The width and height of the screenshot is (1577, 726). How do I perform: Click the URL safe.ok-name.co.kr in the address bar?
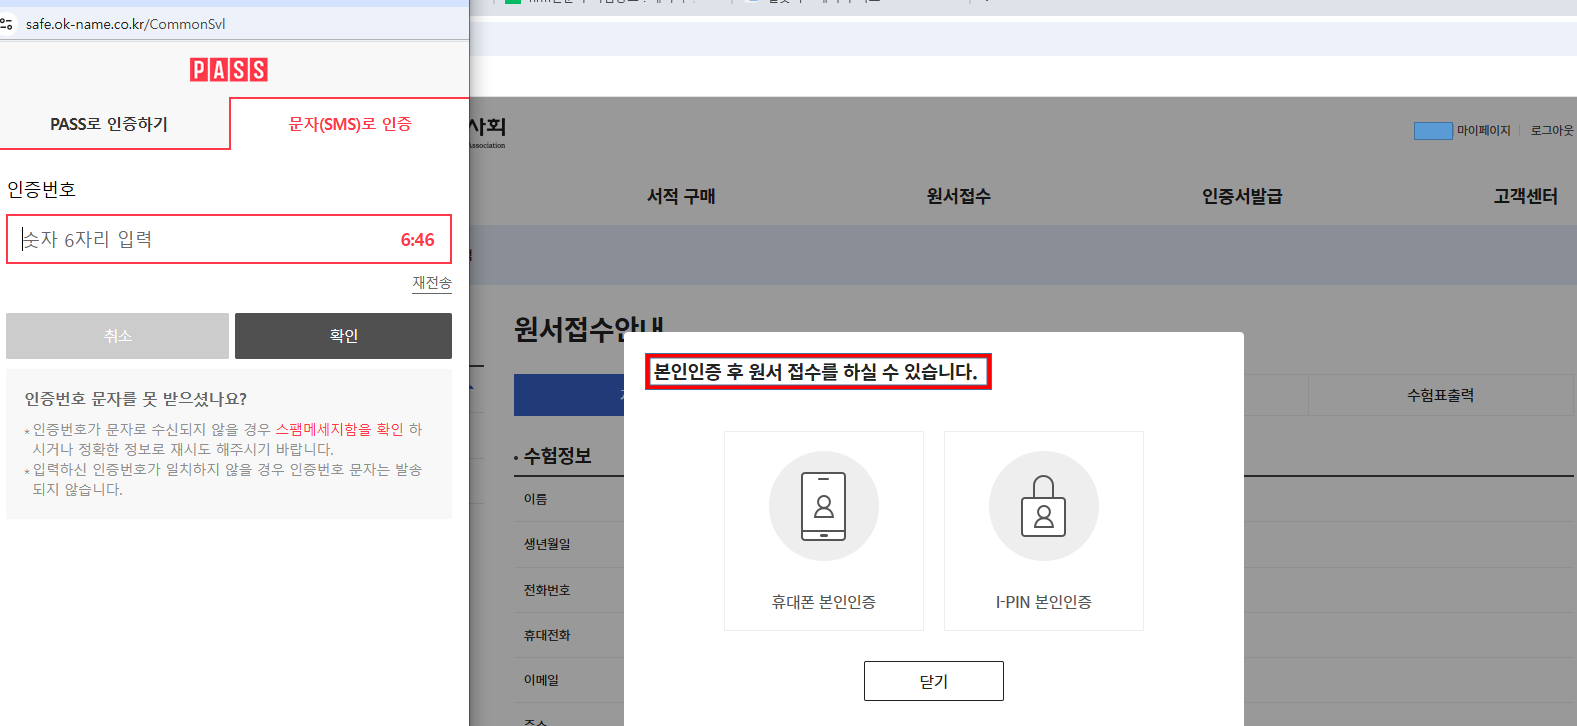(x=125, y=24)
